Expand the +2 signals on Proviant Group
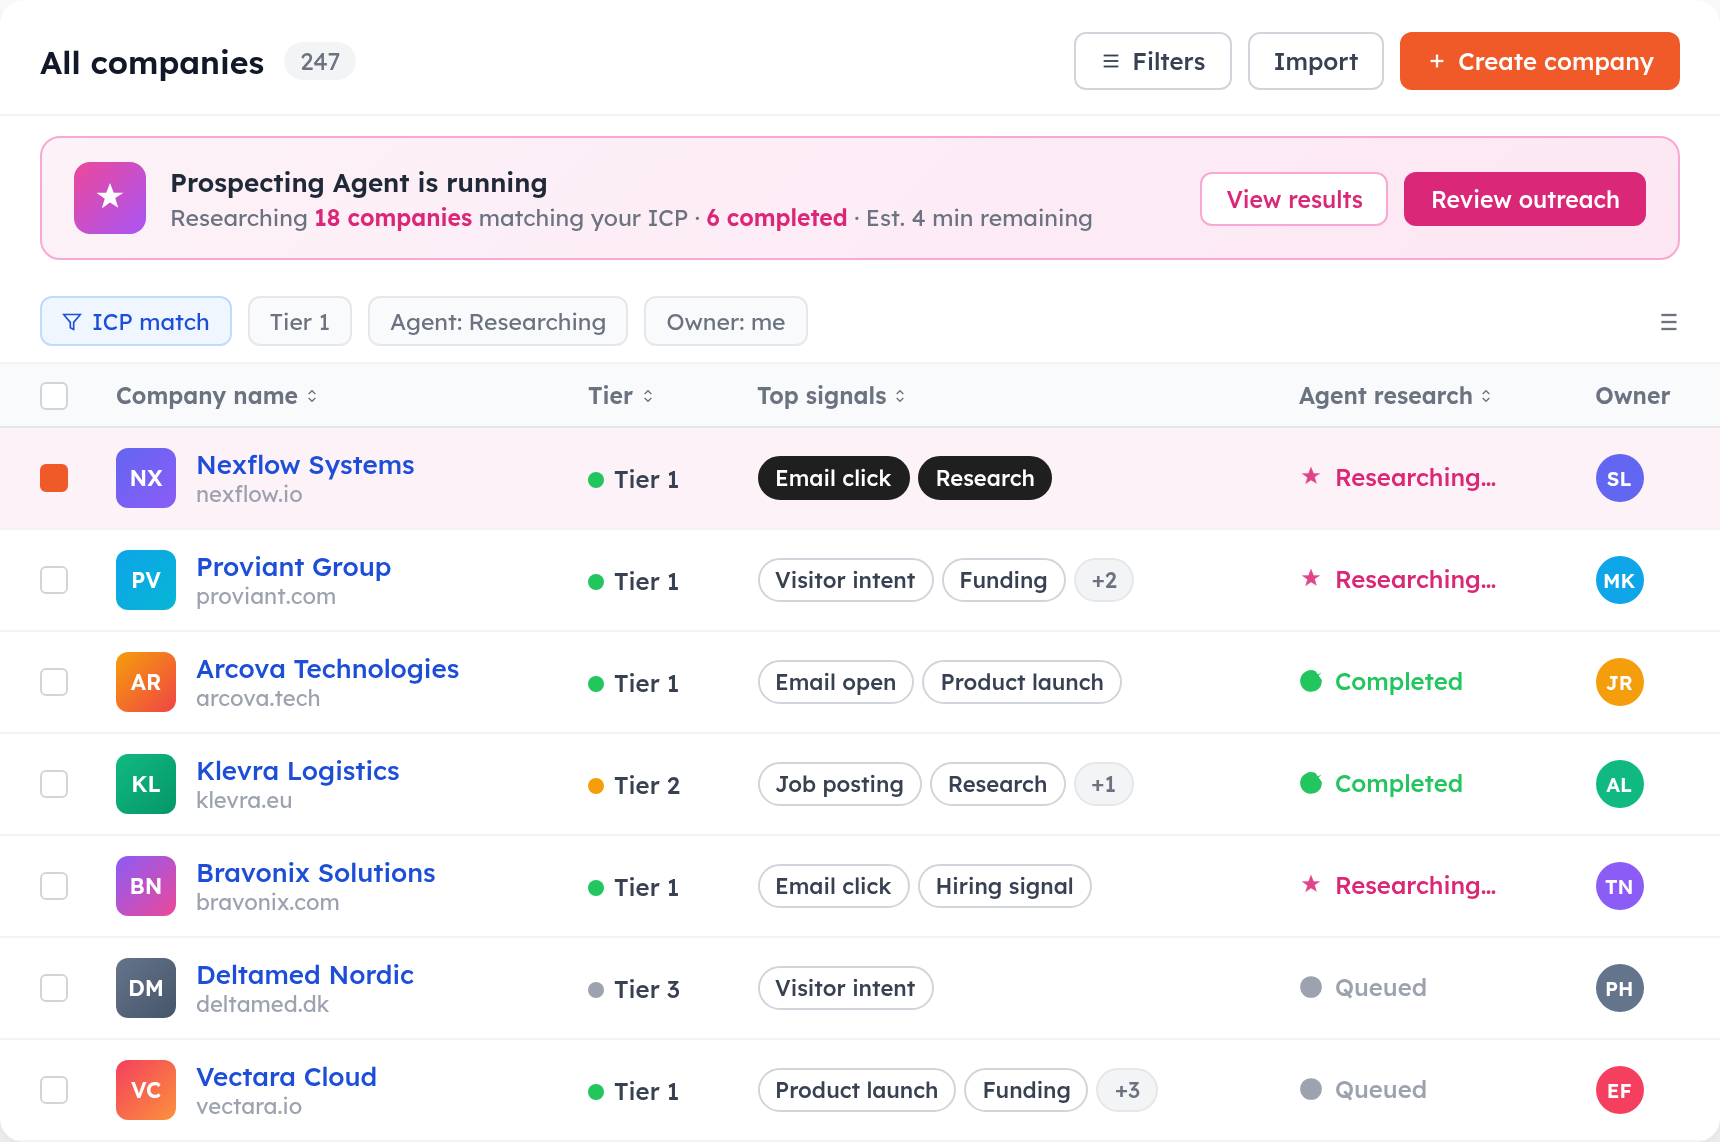1720x1142 pixels. click(x=1103, y=580)
